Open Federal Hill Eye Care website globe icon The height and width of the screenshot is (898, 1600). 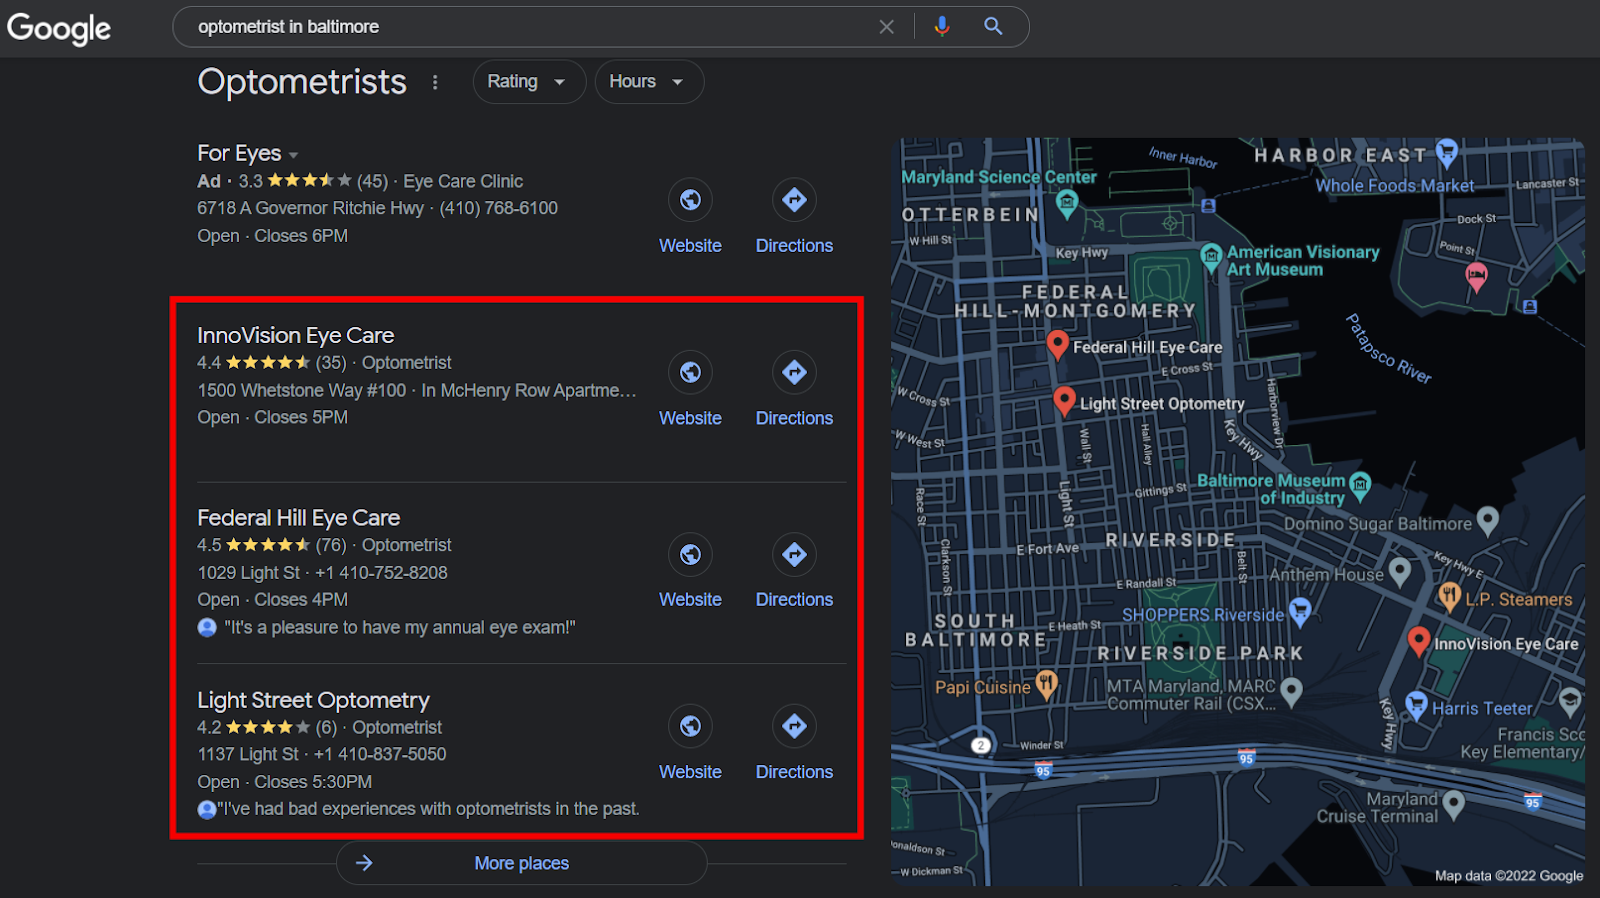coord(690,554)
